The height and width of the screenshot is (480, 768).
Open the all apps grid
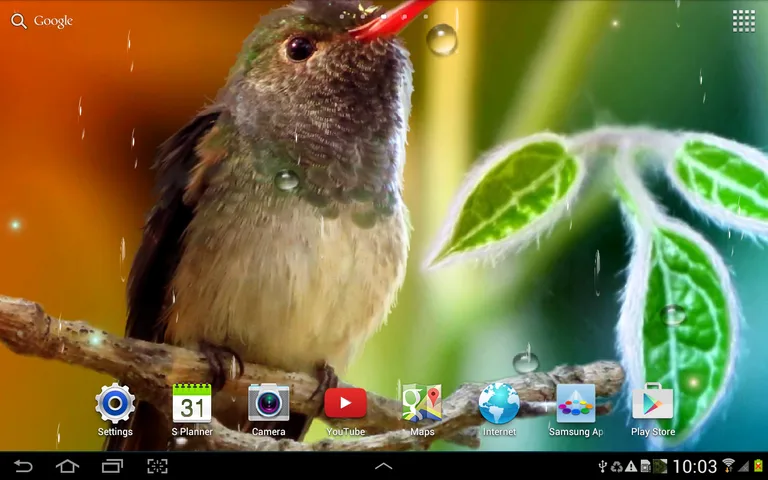[x=744, y=21]
